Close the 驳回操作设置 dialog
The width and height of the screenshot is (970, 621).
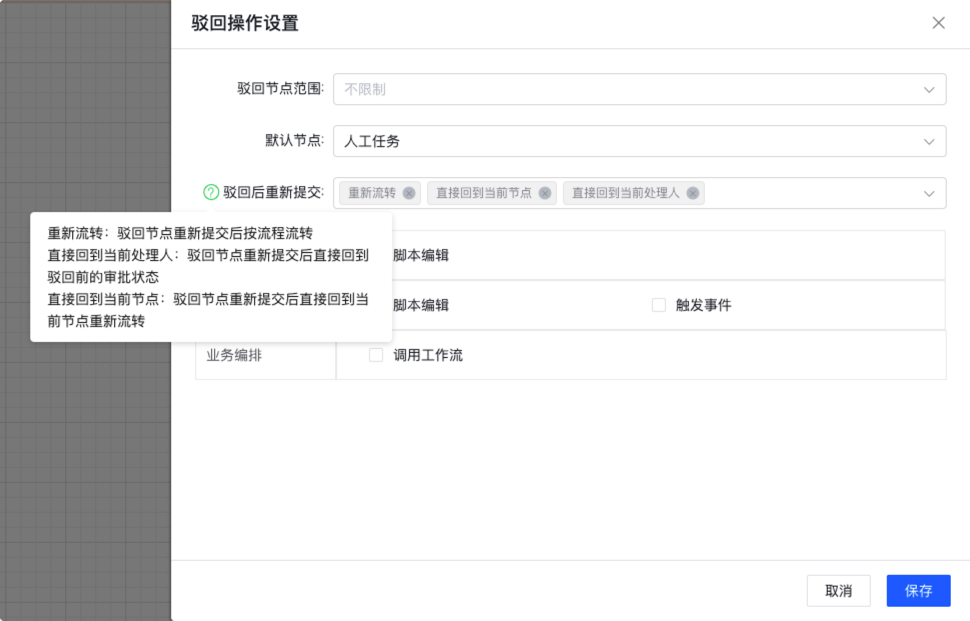click(x=938, y=23)
